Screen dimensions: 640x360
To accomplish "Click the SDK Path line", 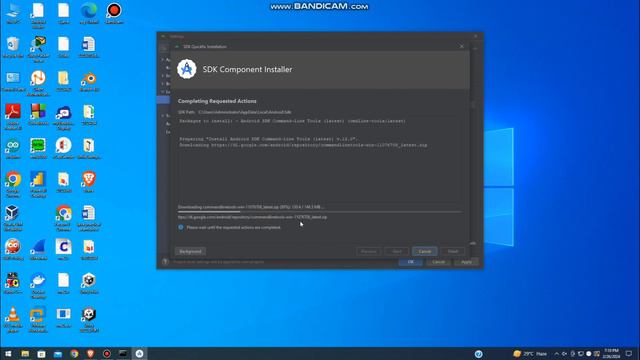I will coord(235,112).
